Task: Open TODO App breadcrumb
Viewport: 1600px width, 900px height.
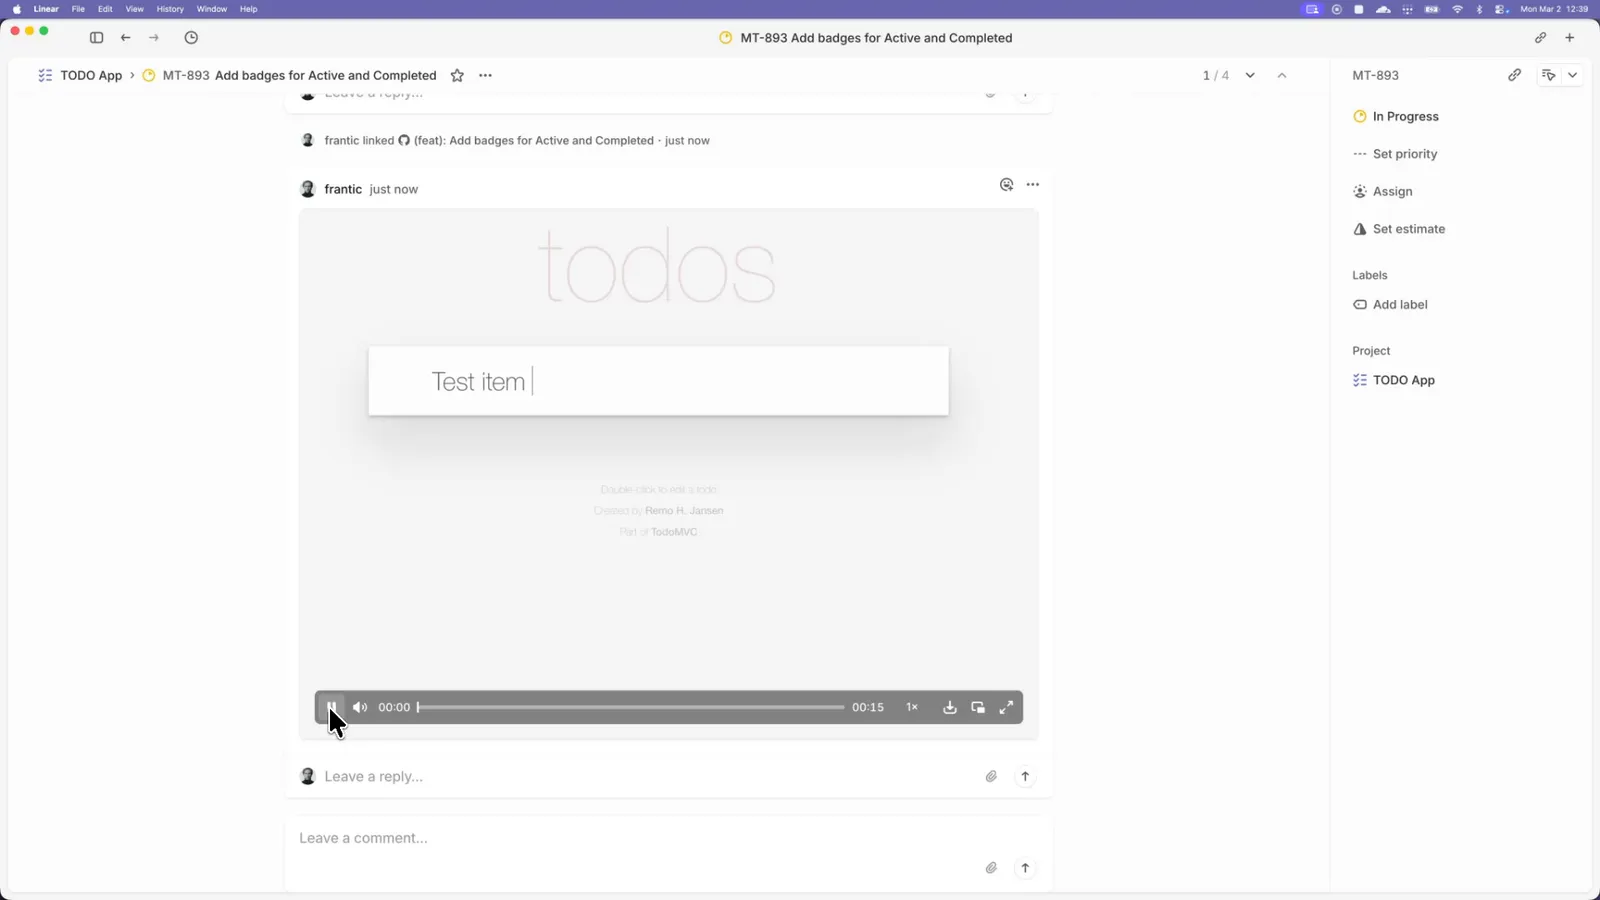Action: [x=91, y=75]
